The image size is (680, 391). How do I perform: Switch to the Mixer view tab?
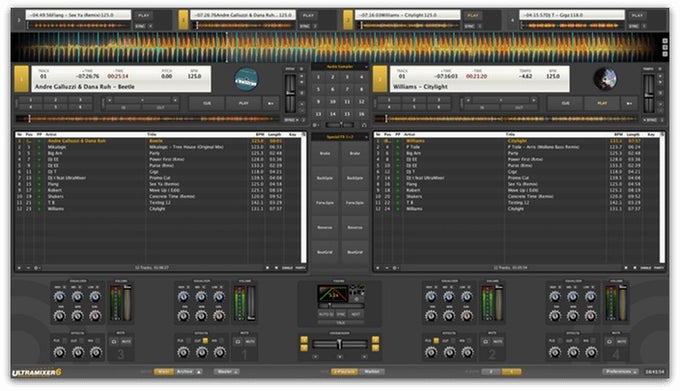pyautogui.click(x=164, y=372)
